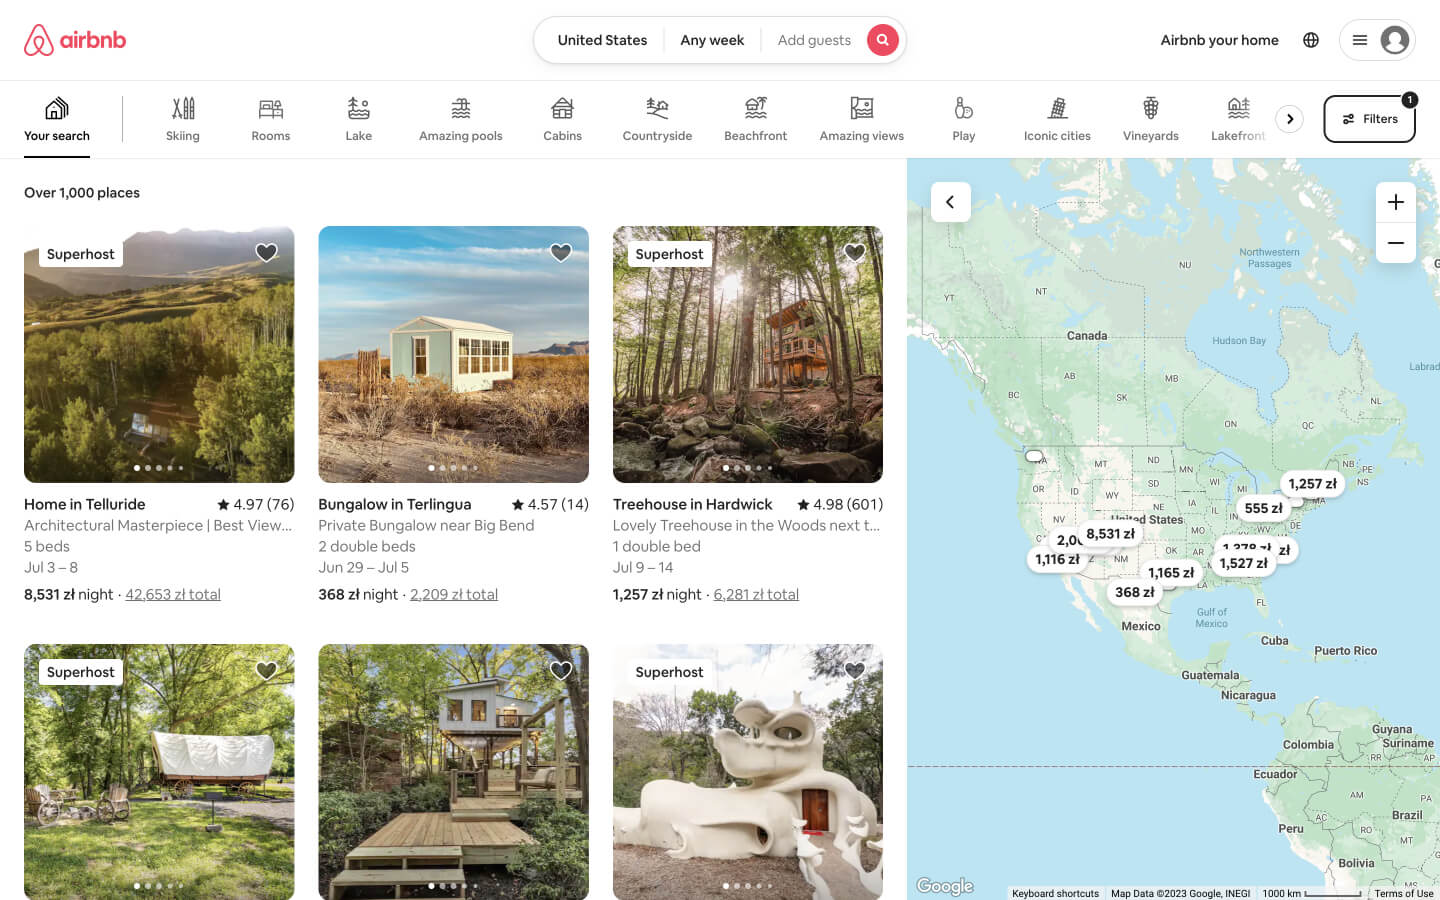Open the Cabins category

tap(562, 117)
